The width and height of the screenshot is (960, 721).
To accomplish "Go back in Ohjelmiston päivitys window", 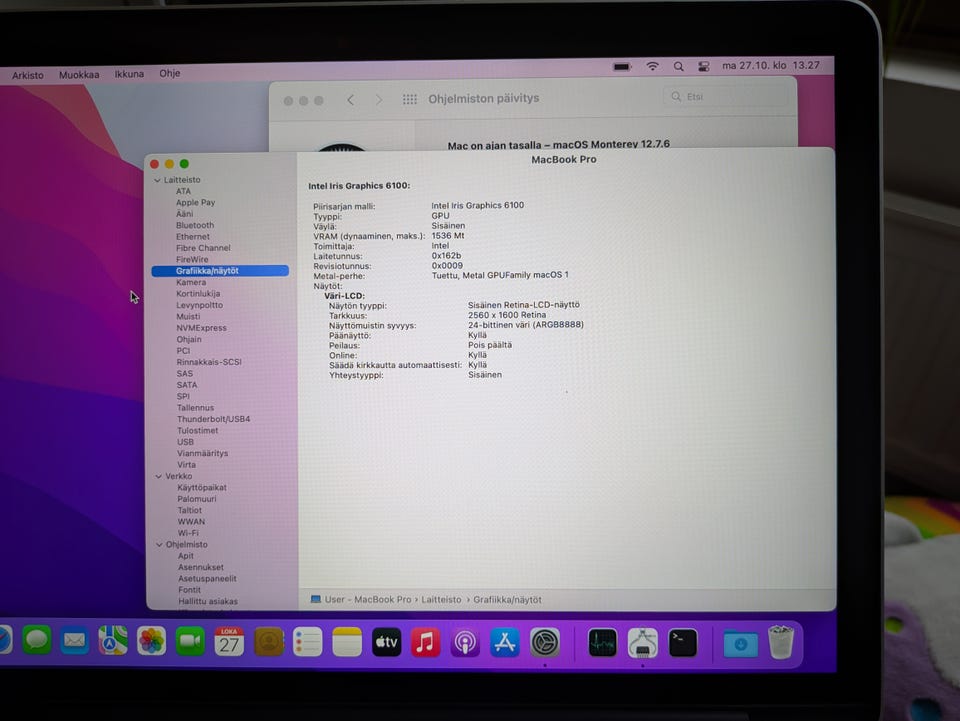I will 350,100.
